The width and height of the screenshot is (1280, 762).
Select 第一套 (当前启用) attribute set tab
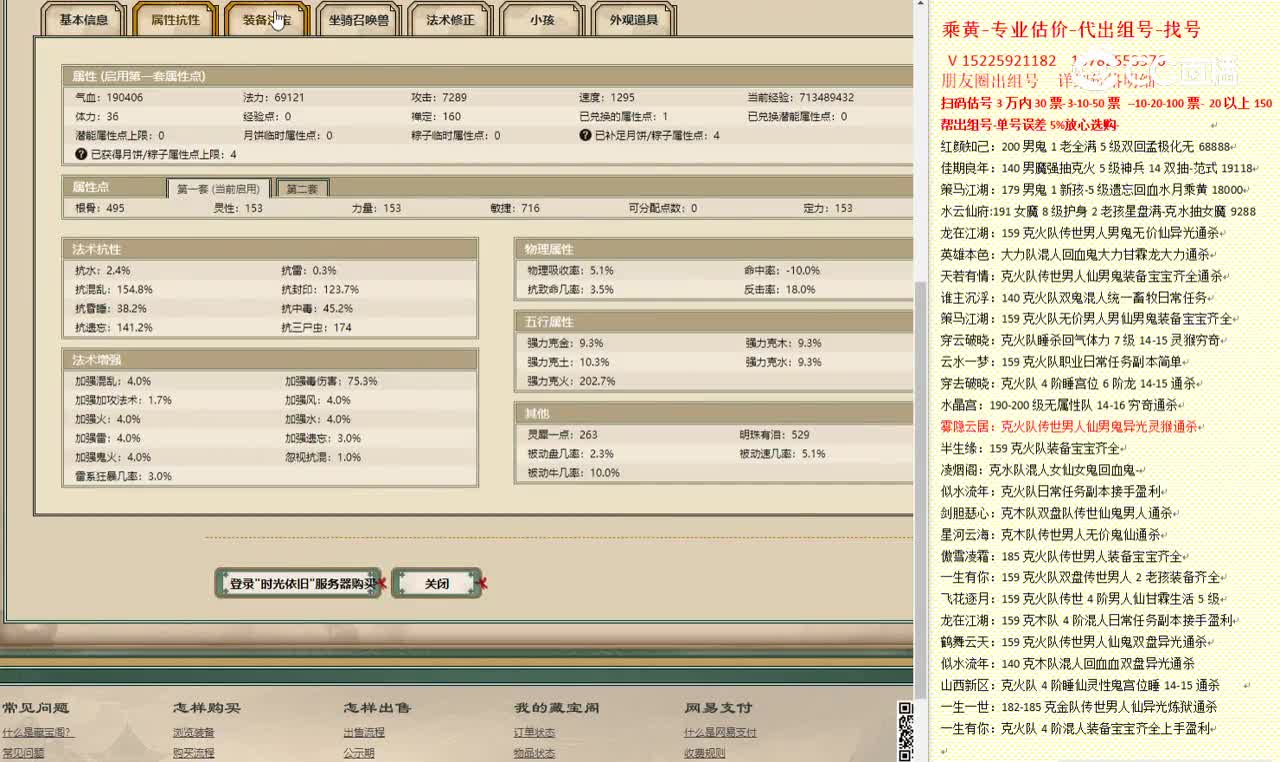point(219,188)
